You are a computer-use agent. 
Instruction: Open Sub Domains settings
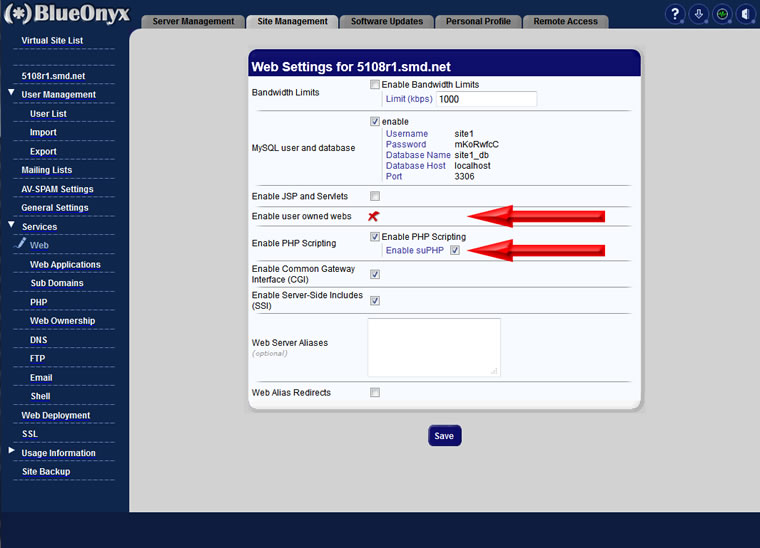[x=57, y=283]
